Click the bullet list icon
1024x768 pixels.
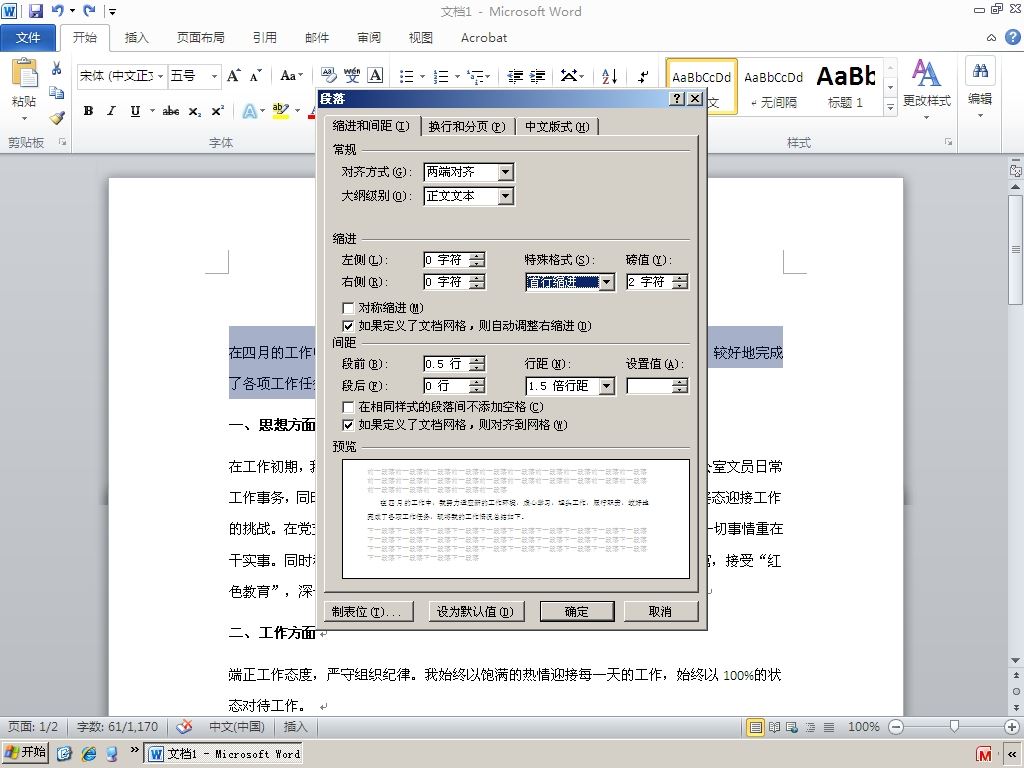pos(407,76)
